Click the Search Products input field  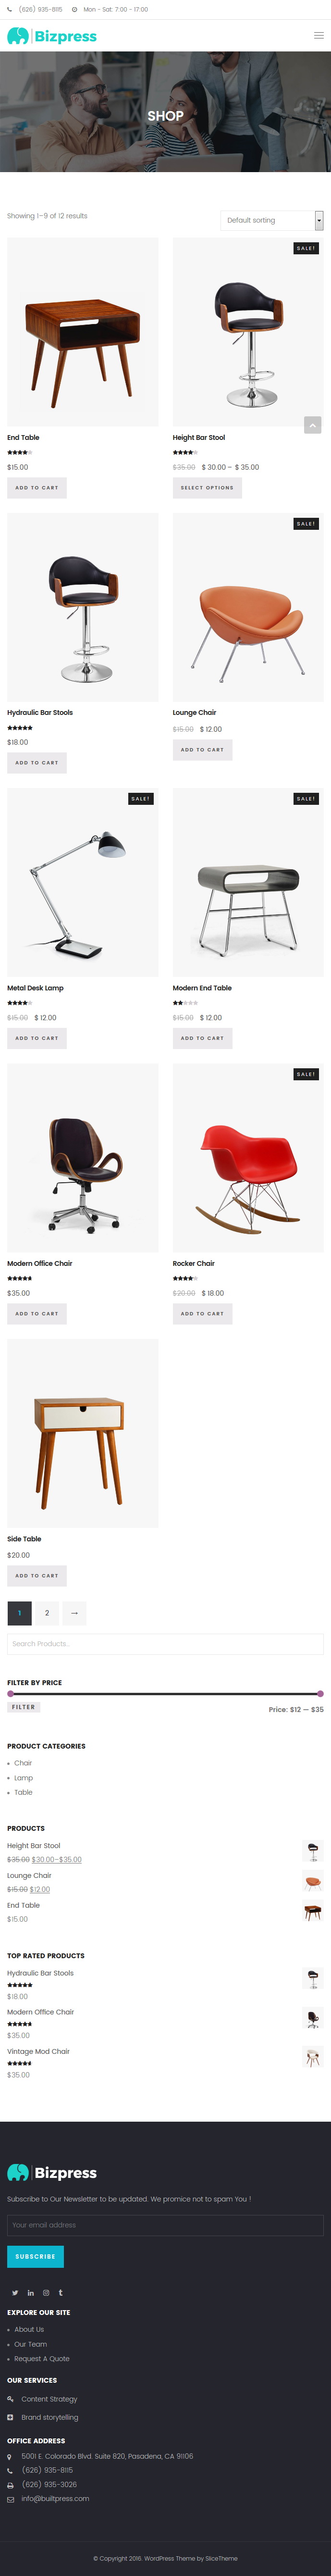(x=165, y=1643)
